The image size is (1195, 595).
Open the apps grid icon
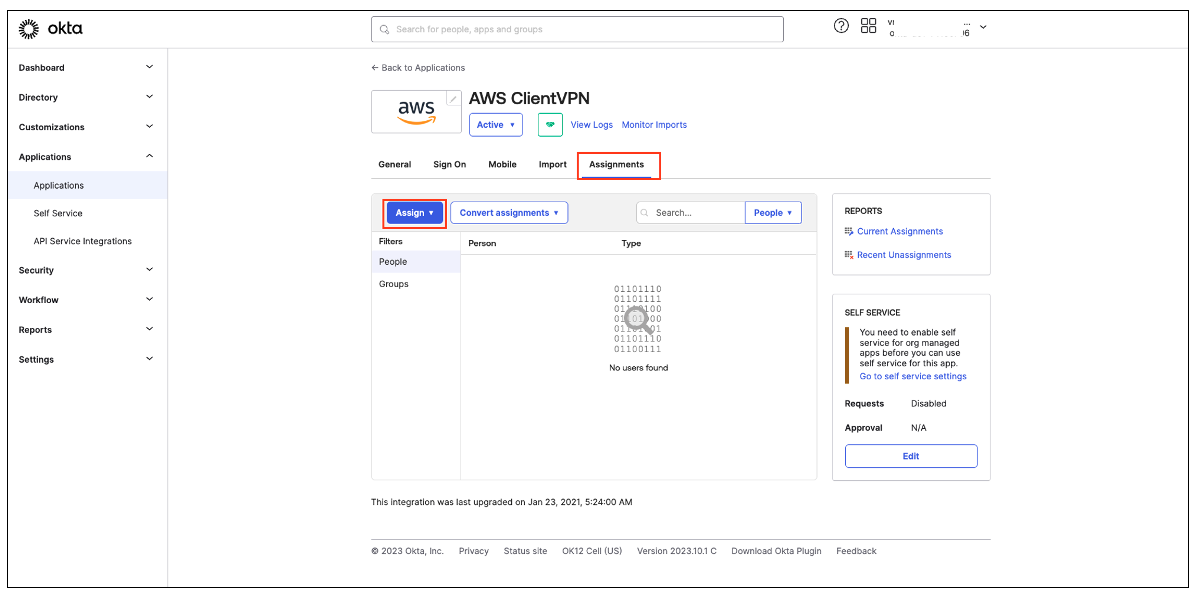(x=868, y=26)
